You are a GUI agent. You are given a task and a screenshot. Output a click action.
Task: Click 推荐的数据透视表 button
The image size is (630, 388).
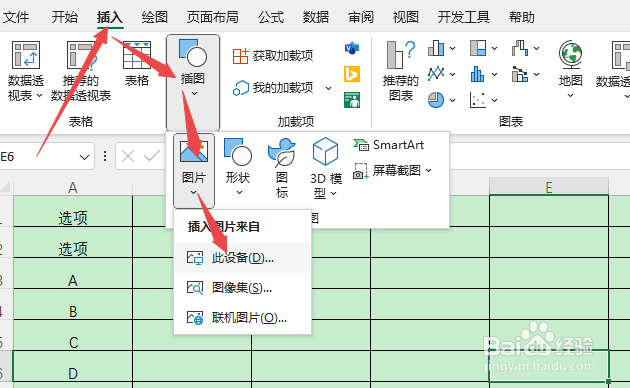[x=81, y=71]
